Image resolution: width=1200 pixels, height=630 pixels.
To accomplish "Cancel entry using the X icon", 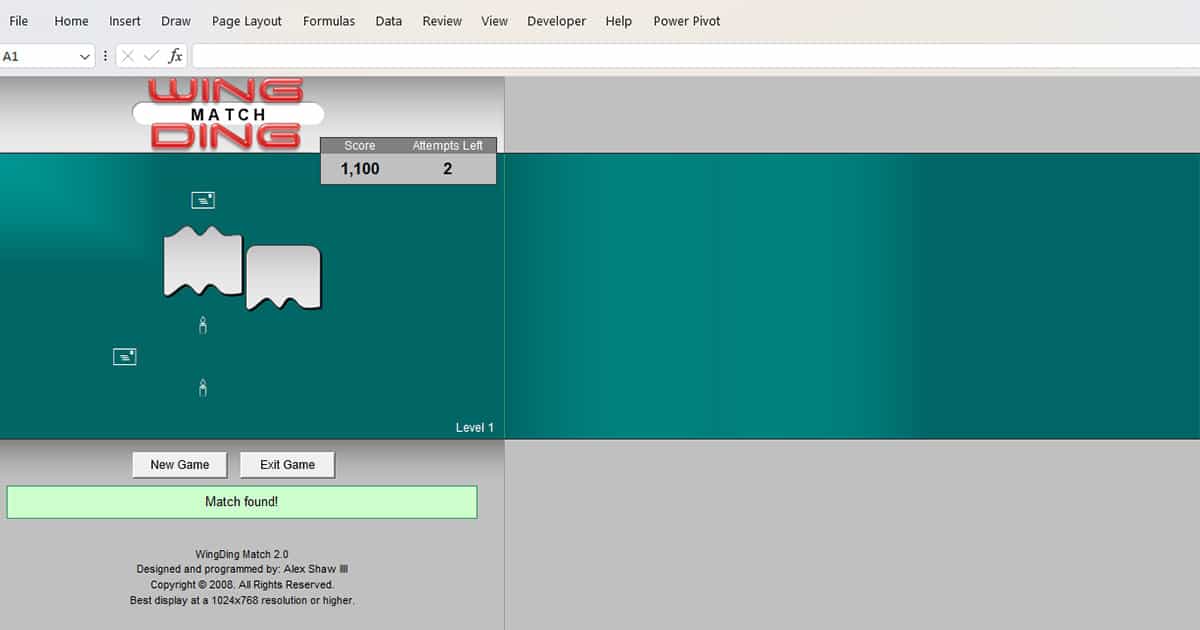I will (x=128, y=56).
